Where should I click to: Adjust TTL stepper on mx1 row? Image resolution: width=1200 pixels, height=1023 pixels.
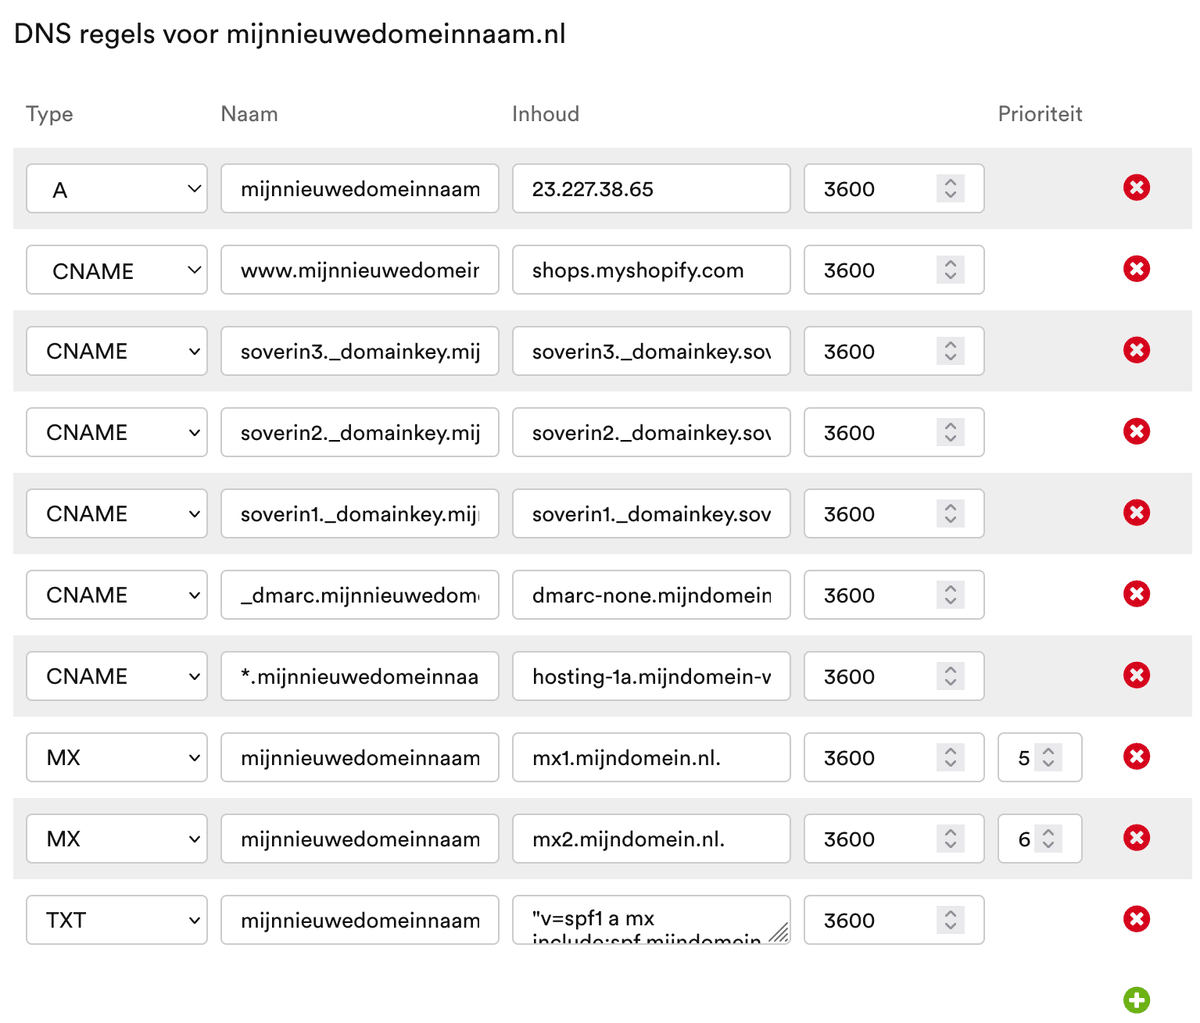[x=951, y=757]
